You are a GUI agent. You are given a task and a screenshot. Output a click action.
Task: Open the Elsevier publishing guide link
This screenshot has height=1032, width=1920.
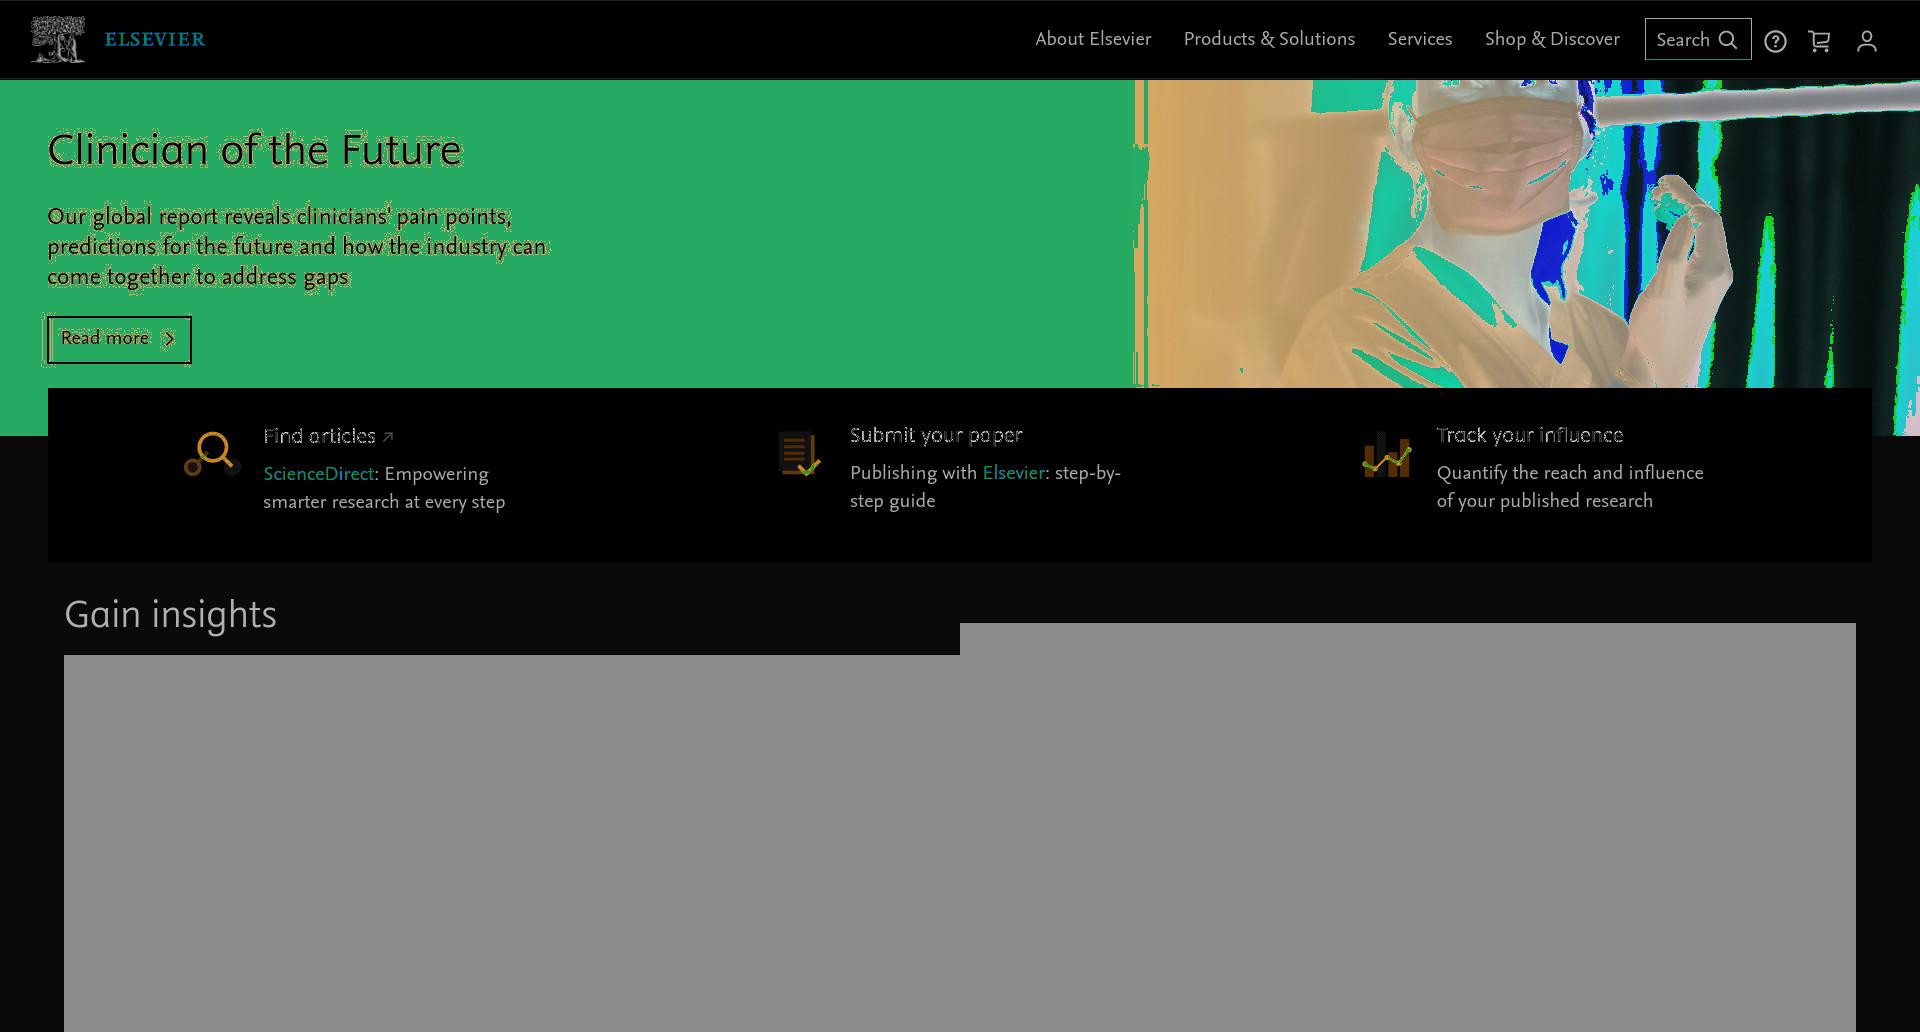1013,473
